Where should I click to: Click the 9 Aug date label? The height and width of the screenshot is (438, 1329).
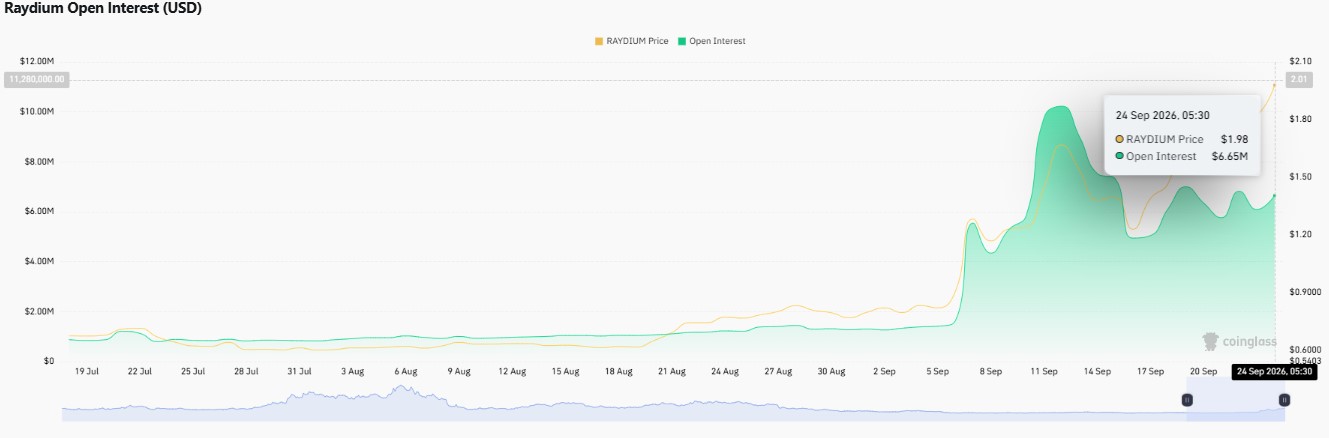tap(458, 371)
